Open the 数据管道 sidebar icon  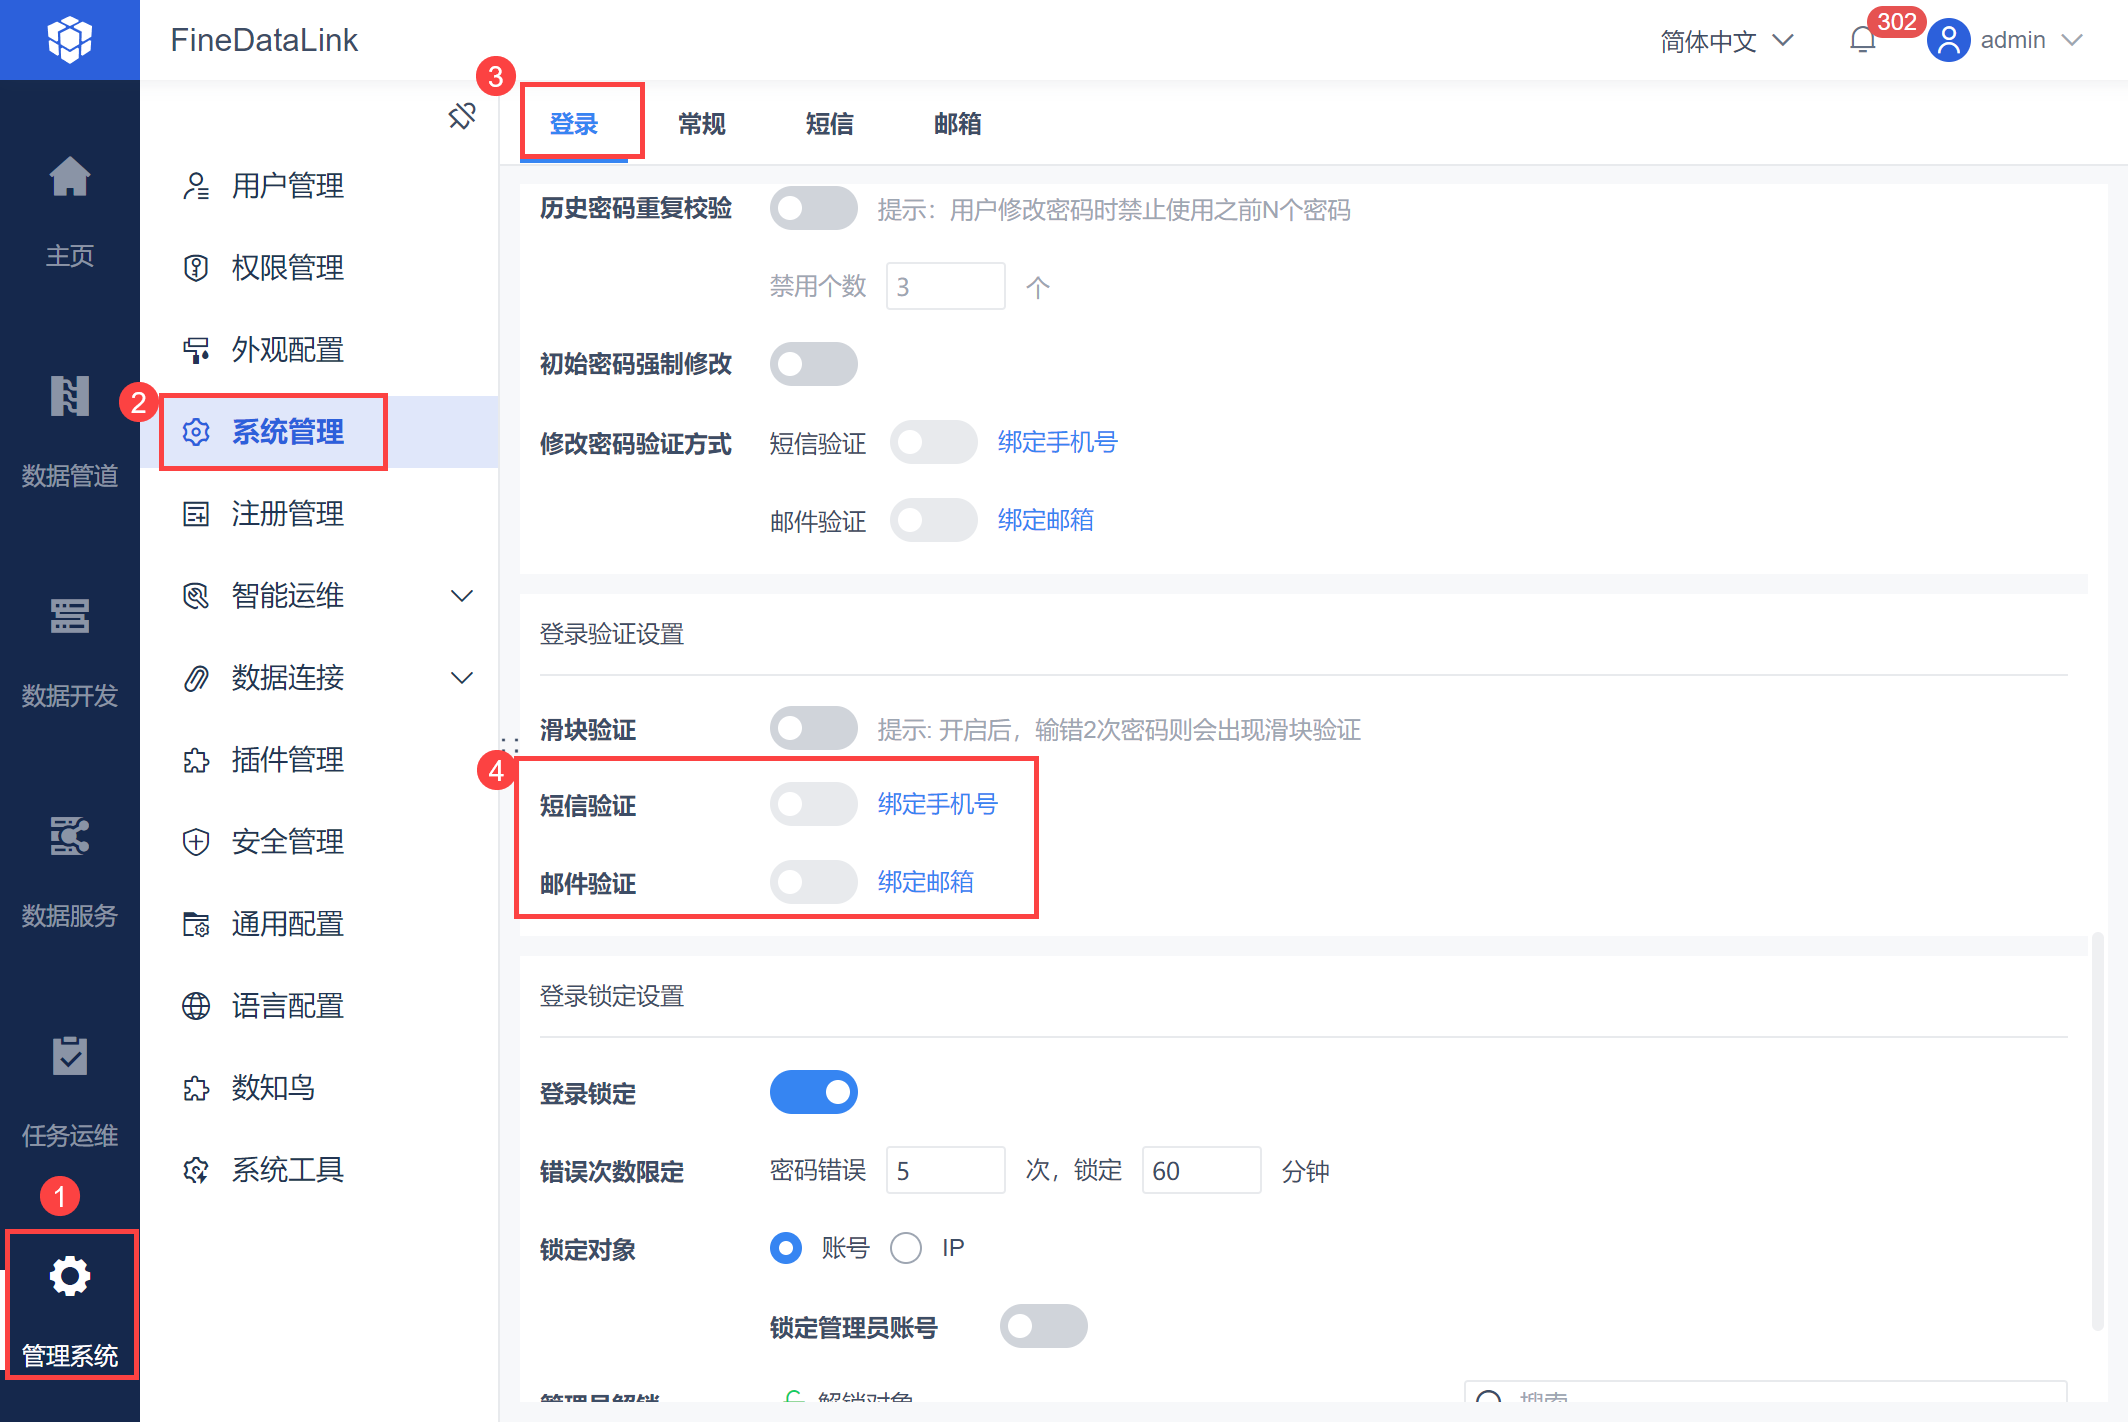69,397
